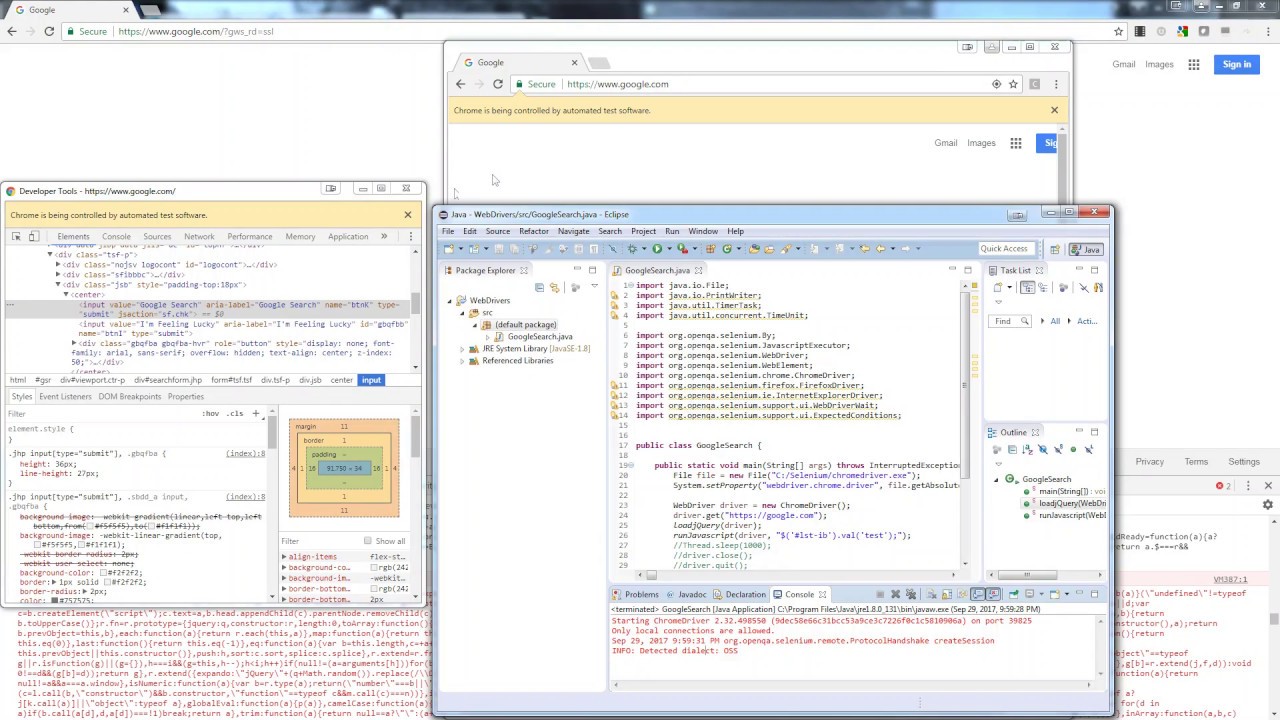Expand the Referenced Libraries node
Viewport: 1280px width, 720px height.
pyautogui.click(x=463, y=361)
